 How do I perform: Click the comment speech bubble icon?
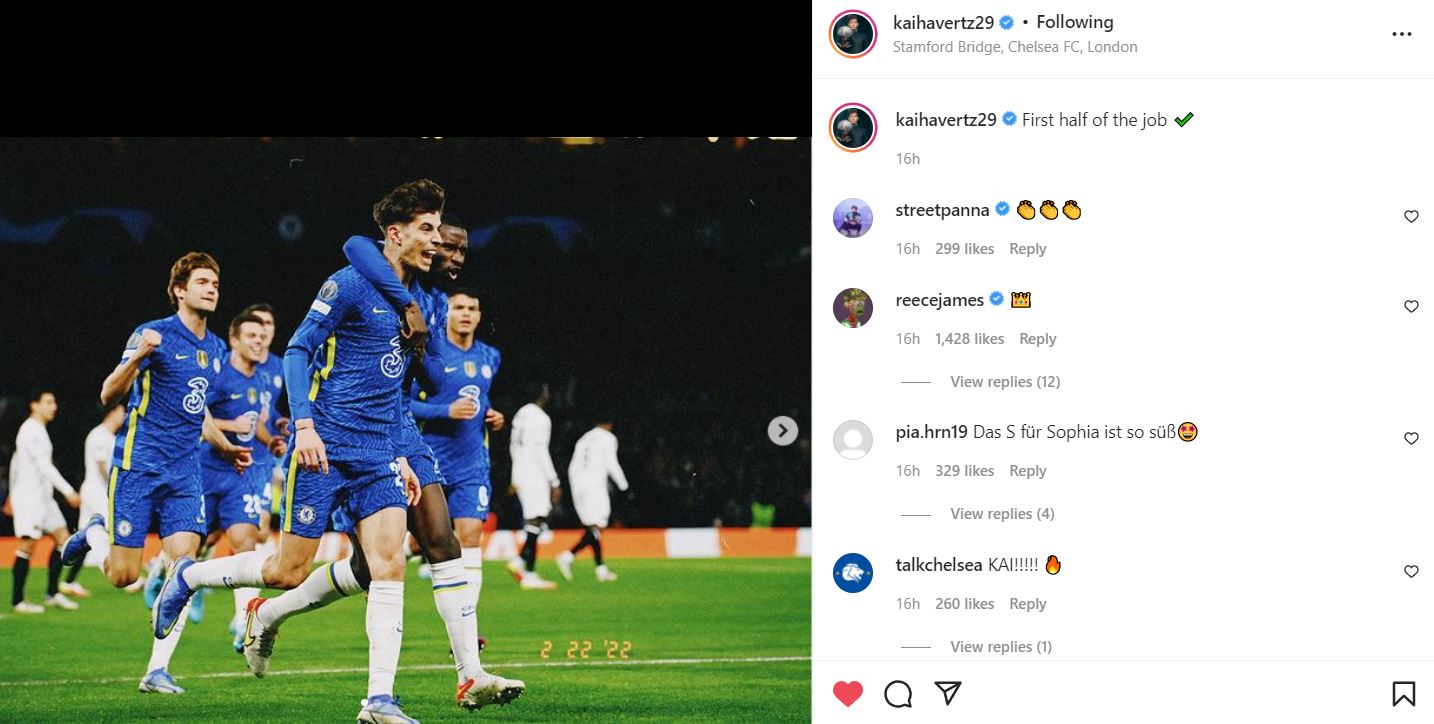tap(898, 694)
